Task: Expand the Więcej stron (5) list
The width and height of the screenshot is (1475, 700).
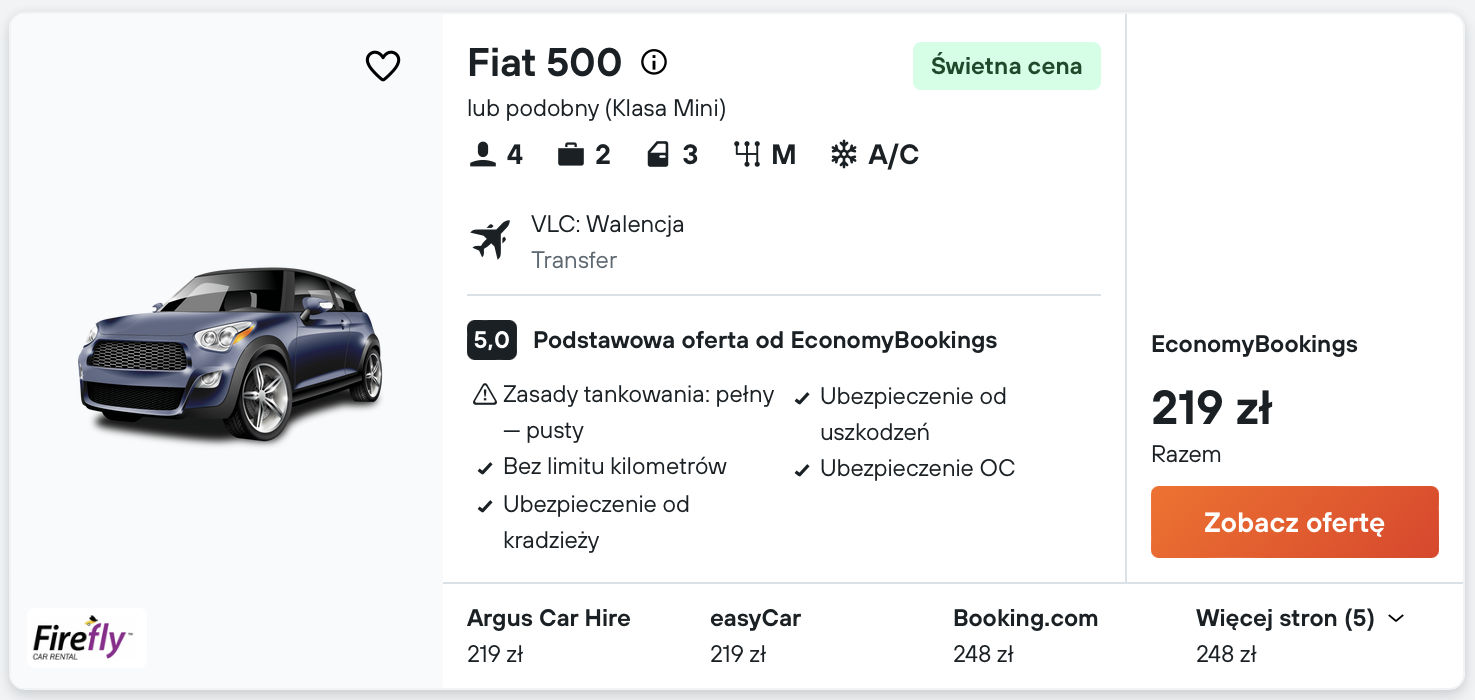Action: 1285,618
